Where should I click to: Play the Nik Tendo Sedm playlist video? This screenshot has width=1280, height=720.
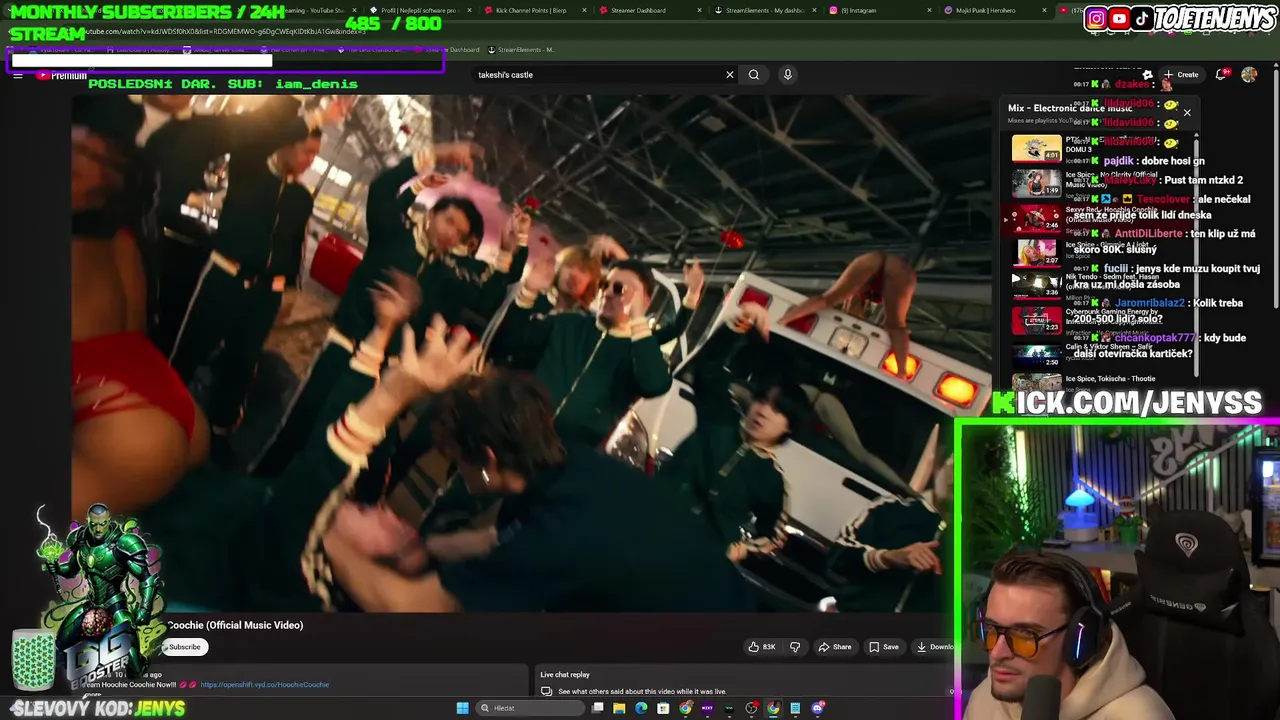(x=1036, y=285)
